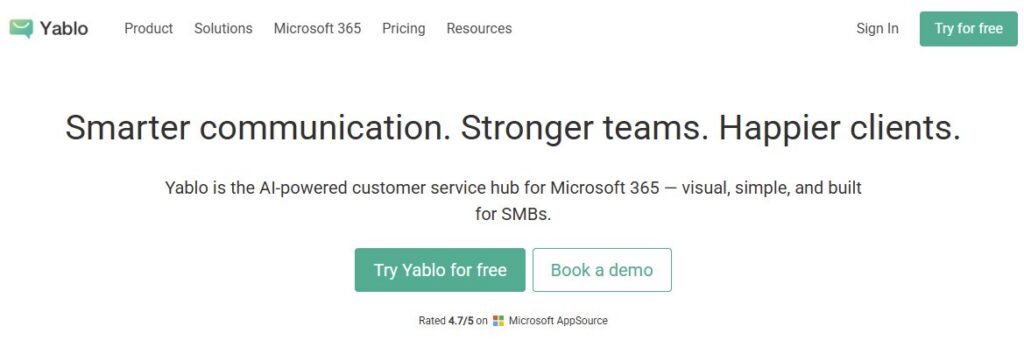This screenshot has width=1024, height=362.
Task: Go to the Microsoft 365 page
Action: tap(317, 29)
